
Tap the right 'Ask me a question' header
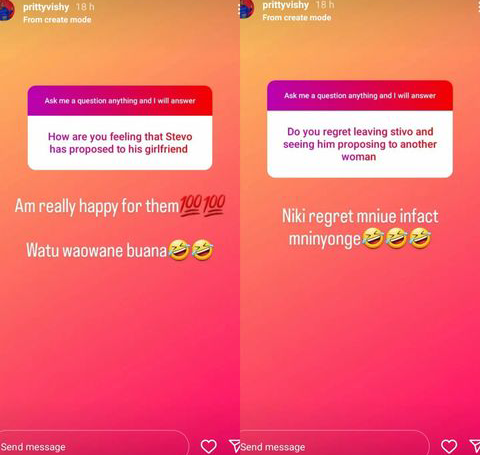[x=360, y=96]
